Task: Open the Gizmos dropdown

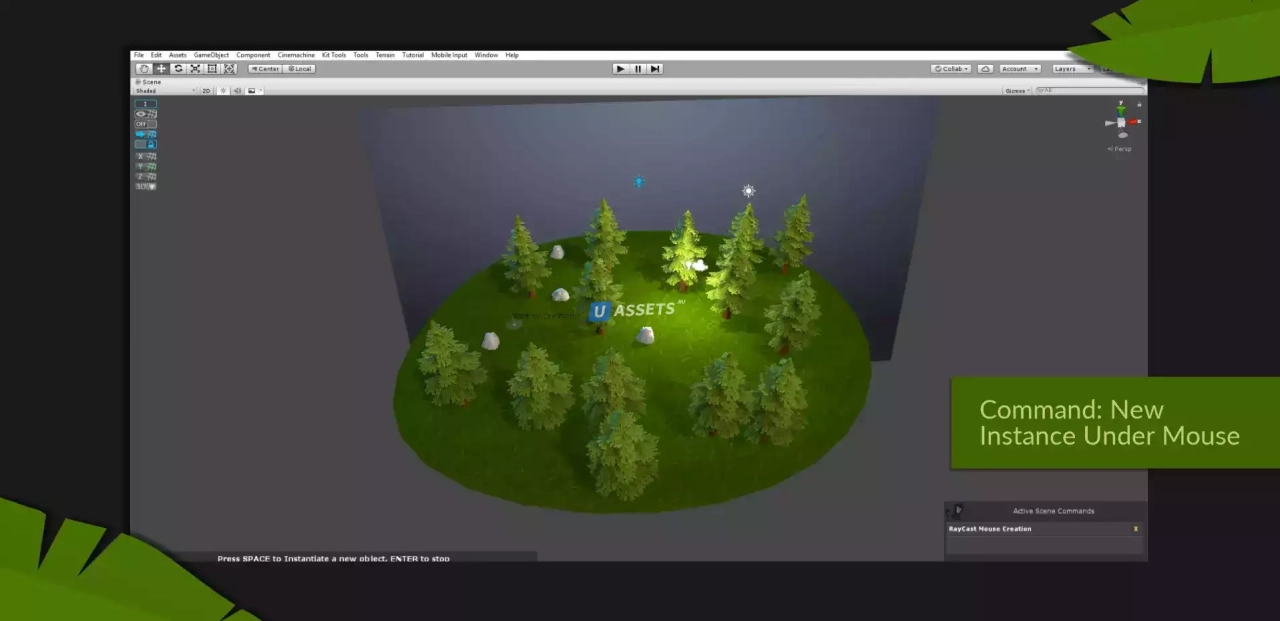Action: 1017,91
